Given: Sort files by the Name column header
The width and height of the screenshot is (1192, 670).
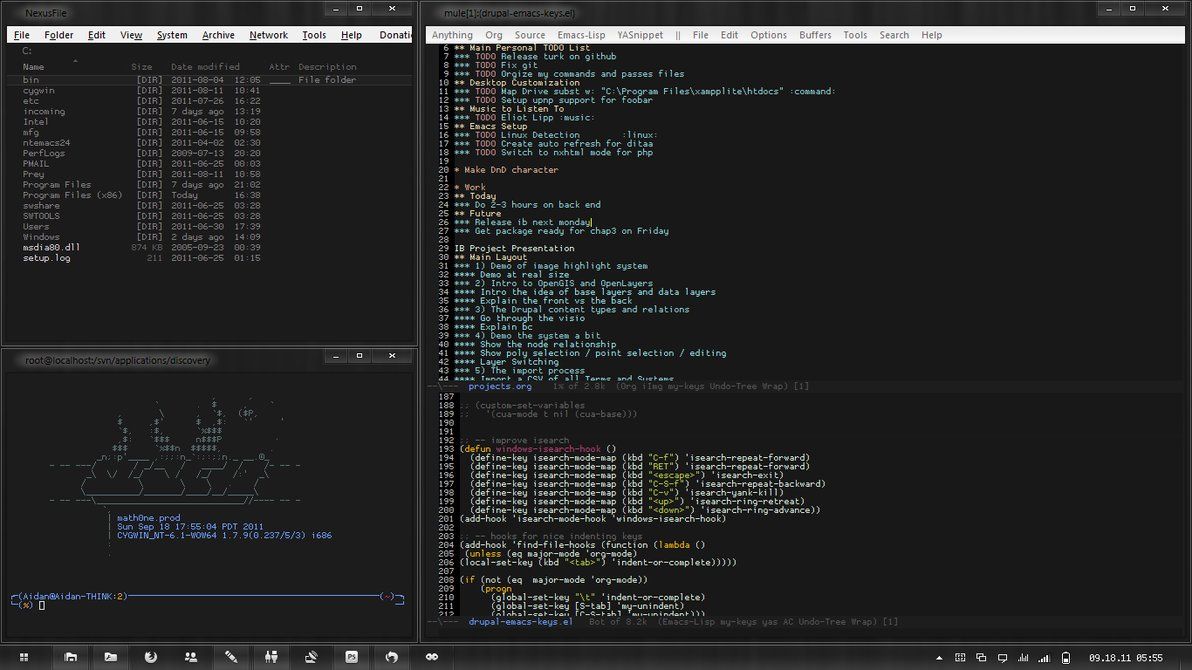Looking at the screenshot, I should click(34, 67).
